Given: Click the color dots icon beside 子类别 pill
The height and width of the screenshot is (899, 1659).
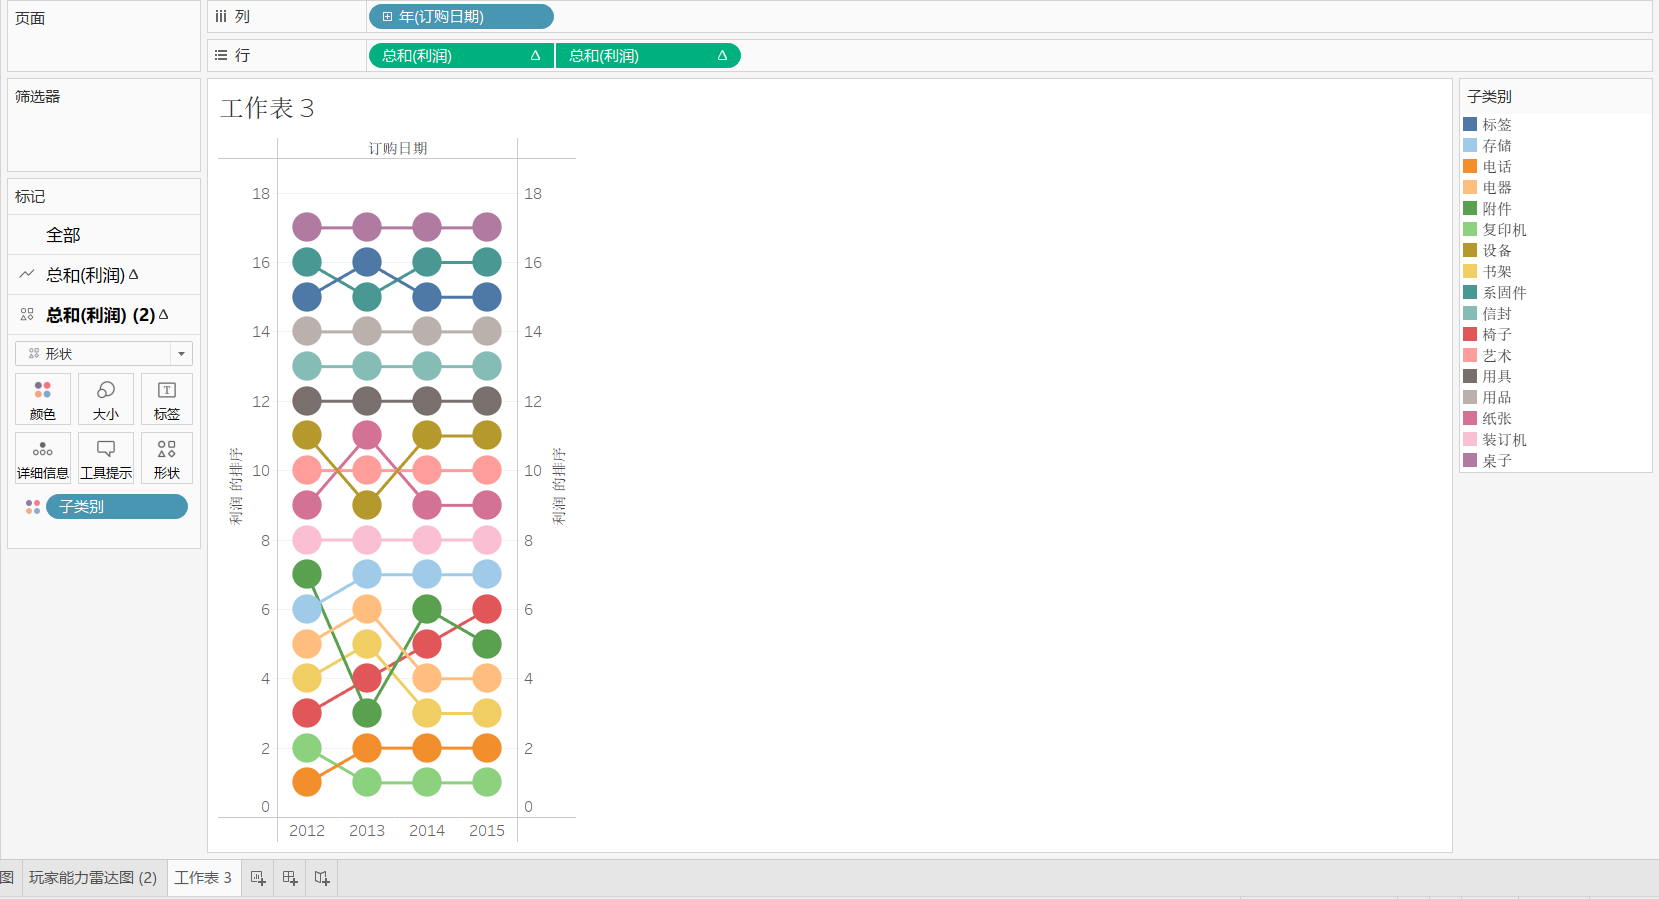Looking at the screenshot, I should (x=33, y=507).
